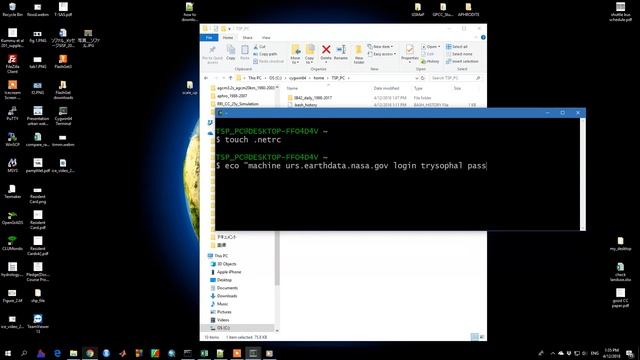Viewport: 640px width, 360px height.
Task: Click ENG language indicator in taskbar
Action: (x=595, y=353)
